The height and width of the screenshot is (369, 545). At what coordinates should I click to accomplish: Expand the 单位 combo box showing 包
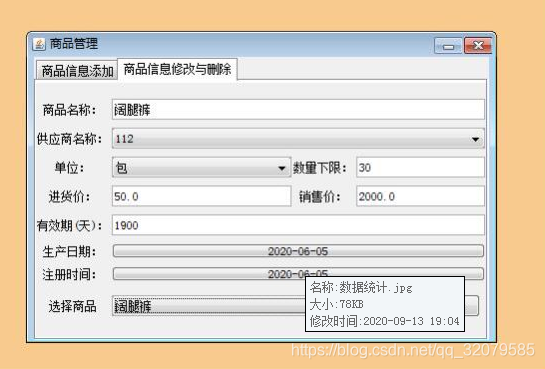click(201, 168)
